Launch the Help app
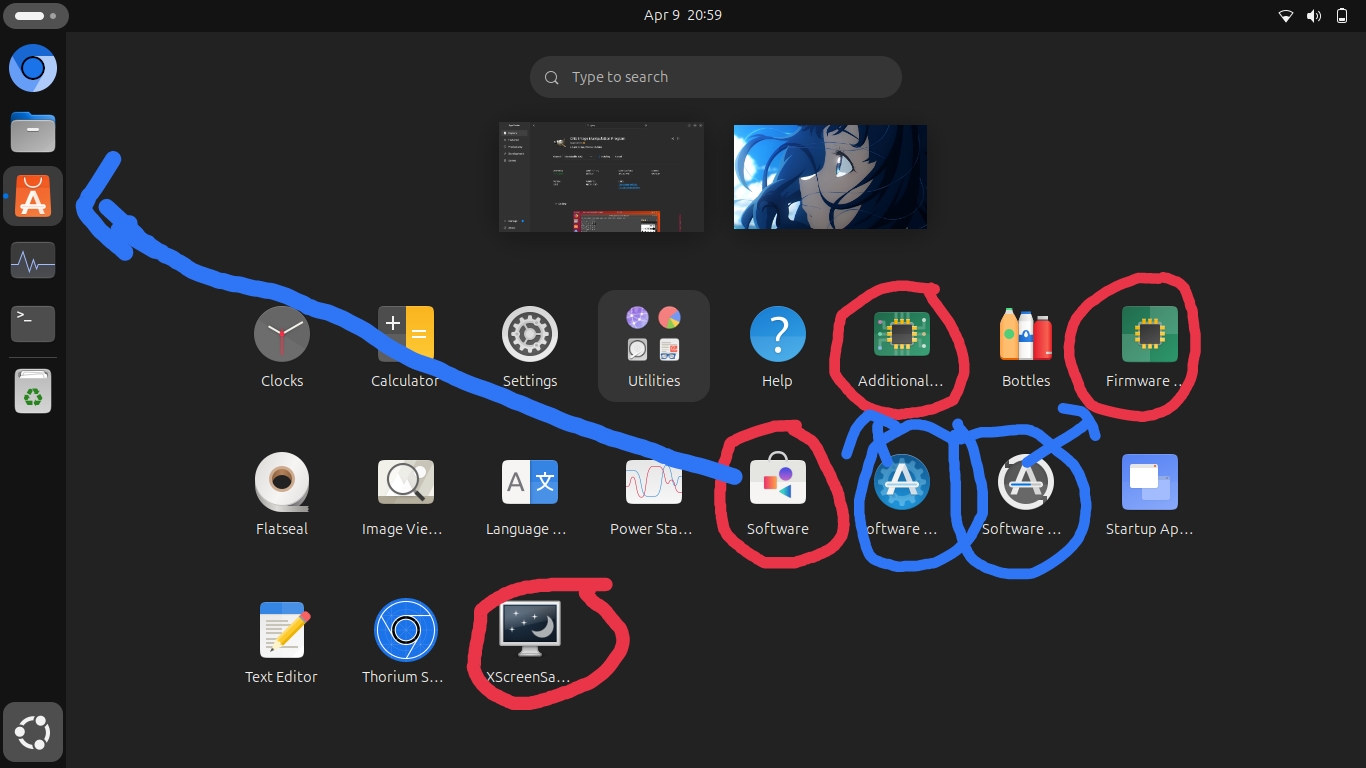This screenshot has width=1366, height=768. coord(777,334)
